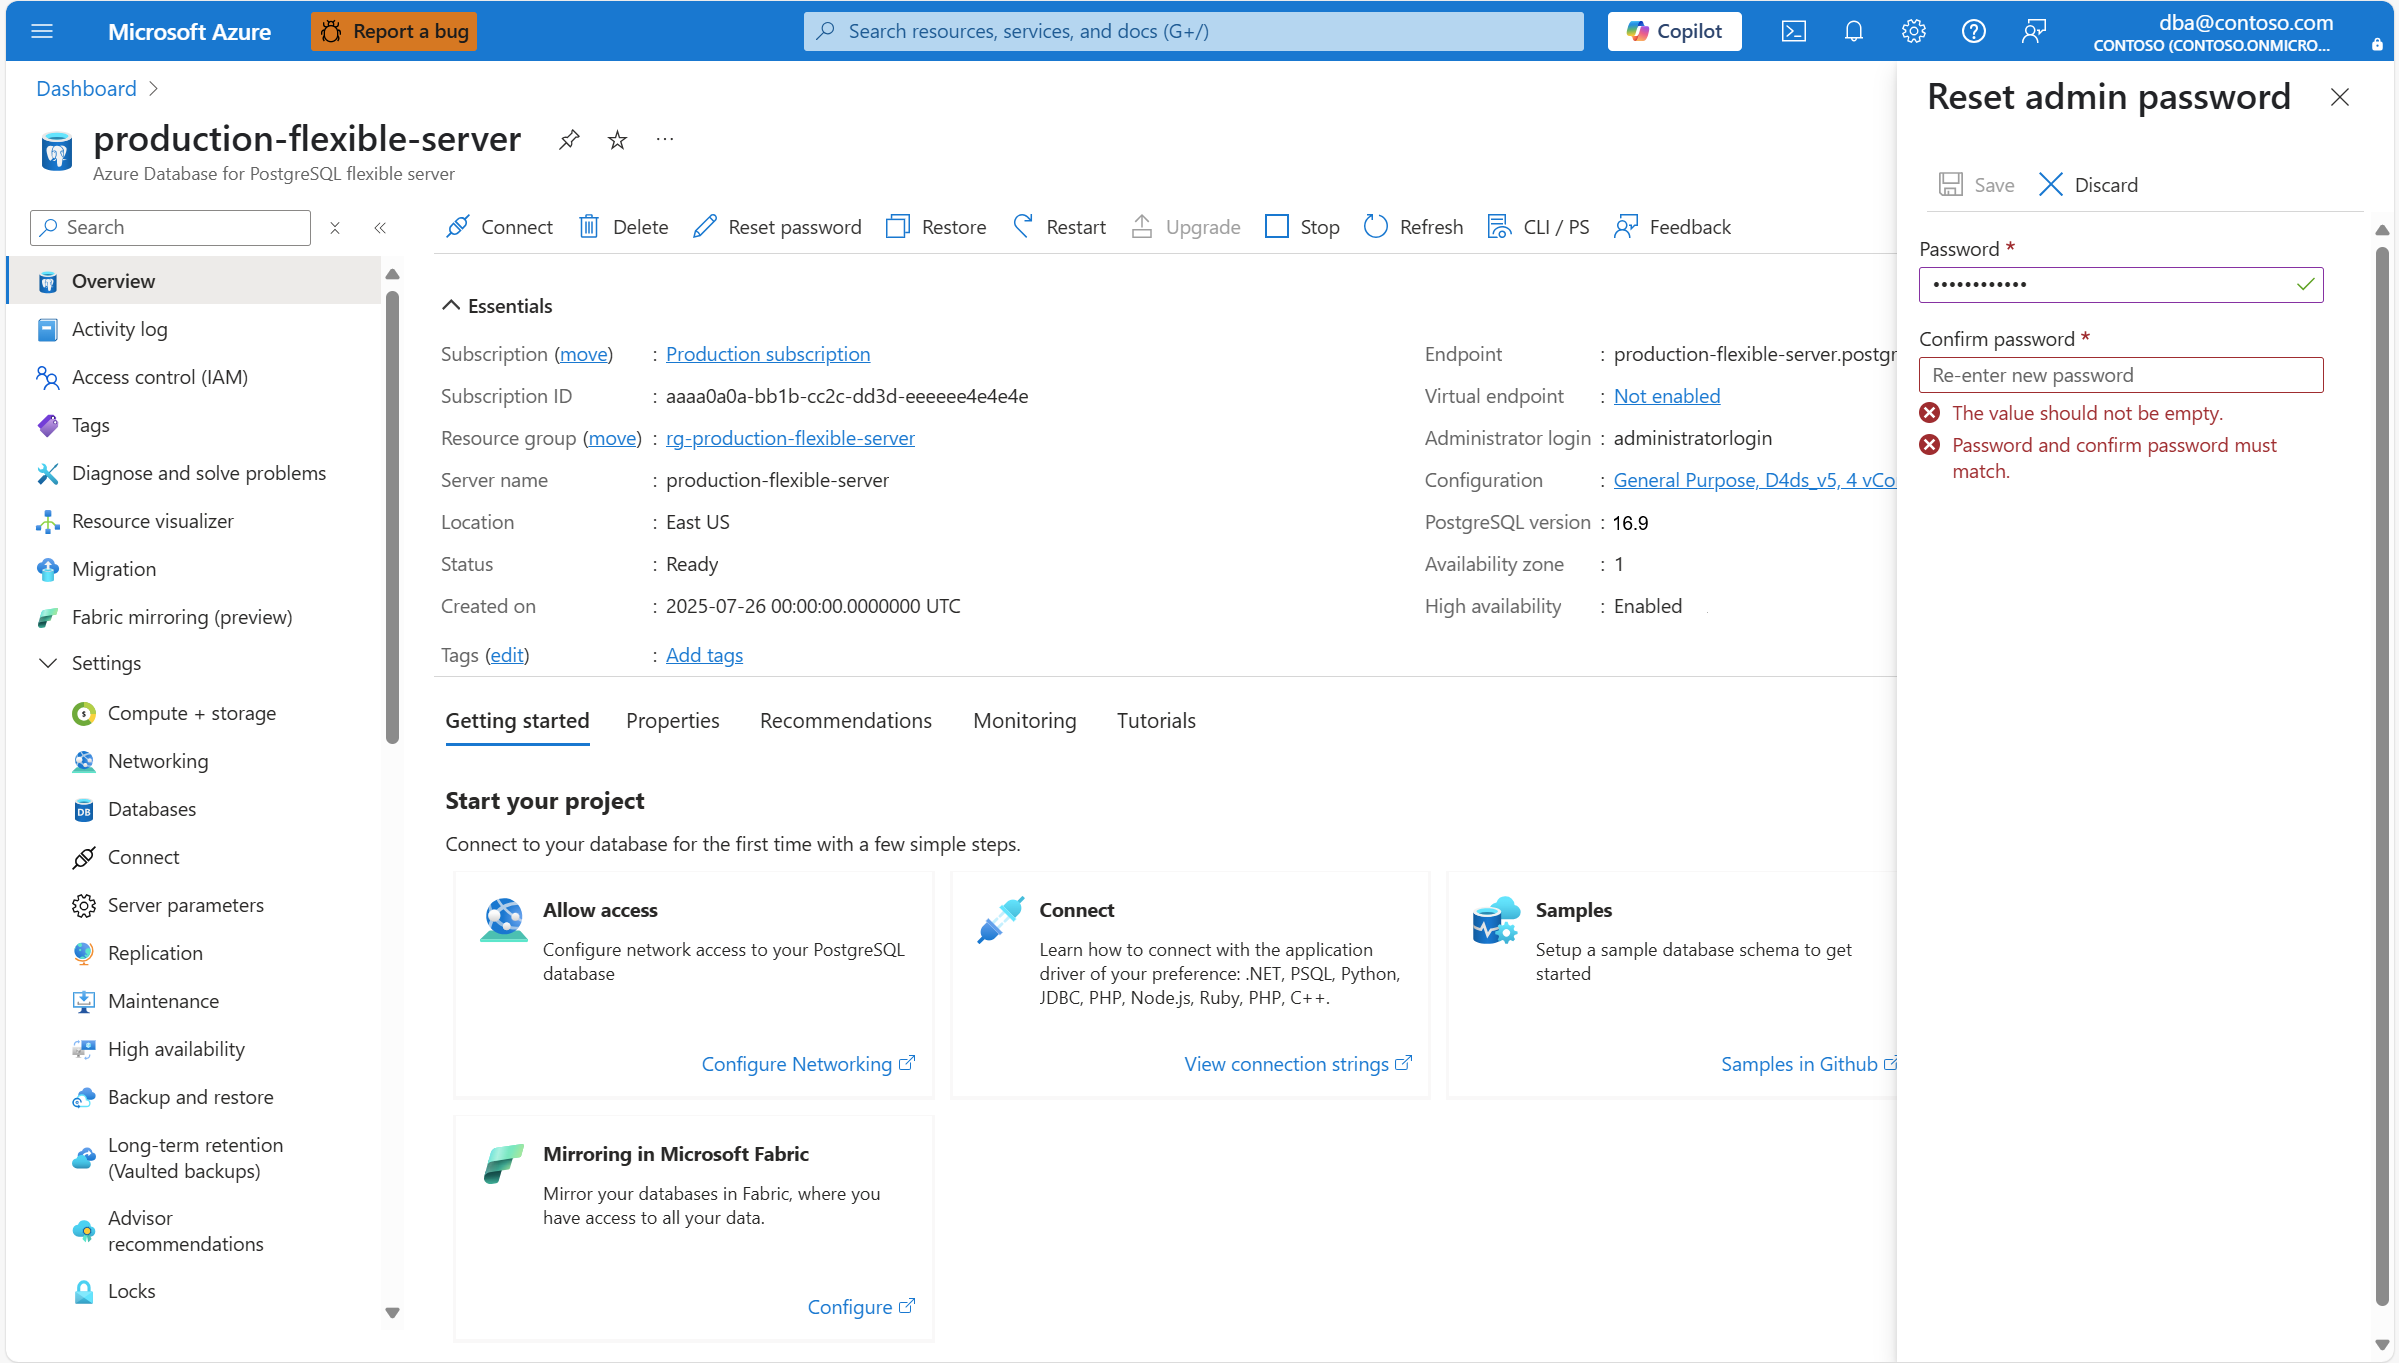2399x1363 pixels.
Task: Click the left menu scrollbar
Action: 392,517
